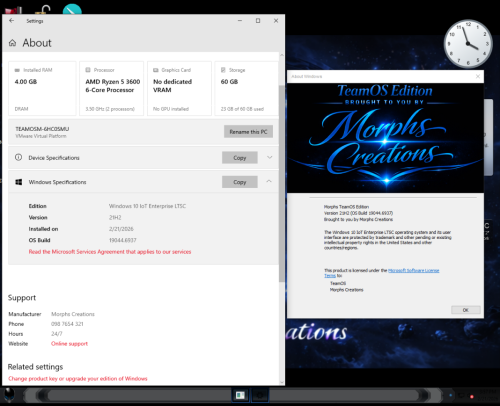The height and width of the screenshot is (406, 500).
Task: Open the first pinned taskbar app icon
Action: [240, 395]
